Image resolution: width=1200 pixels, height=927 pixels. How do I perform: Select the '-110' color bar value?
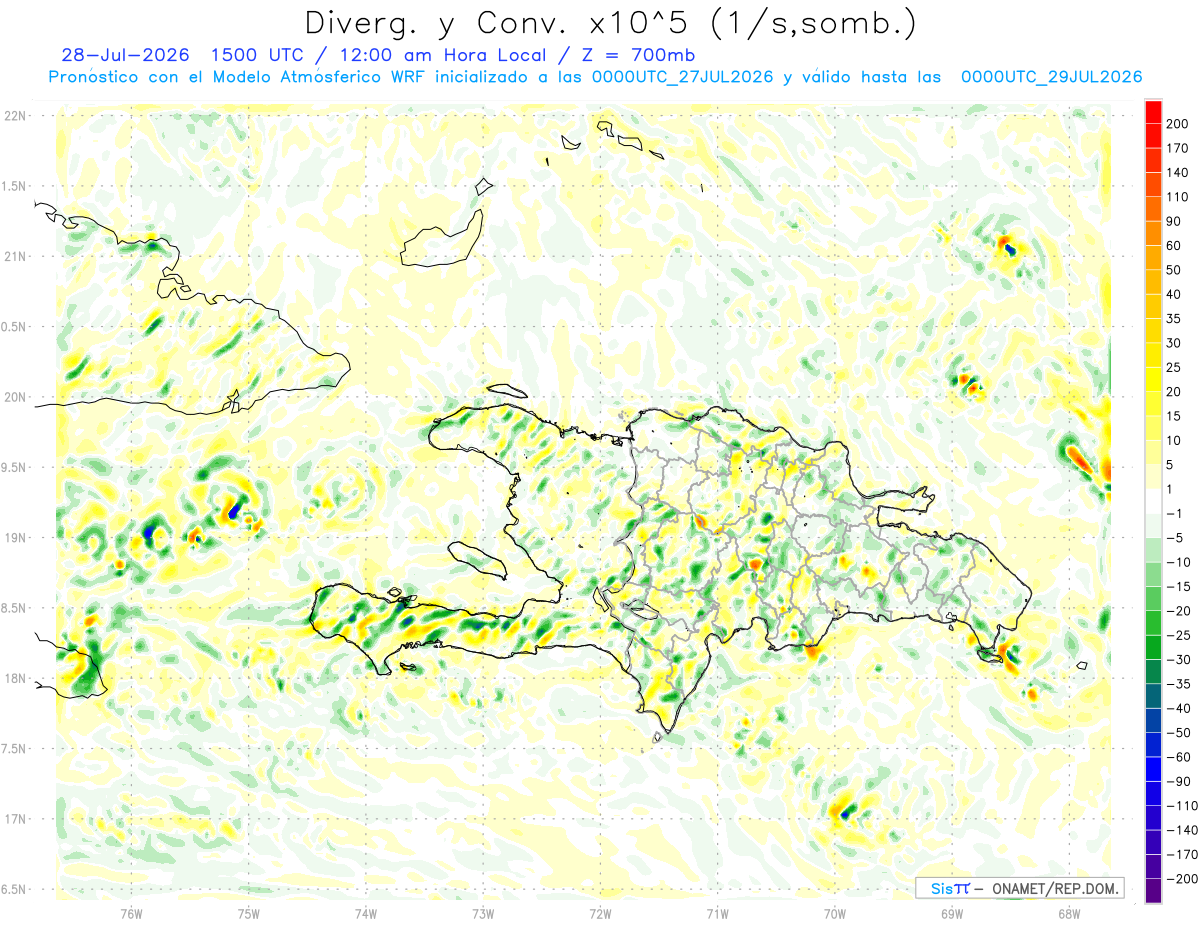[1184, 806]
